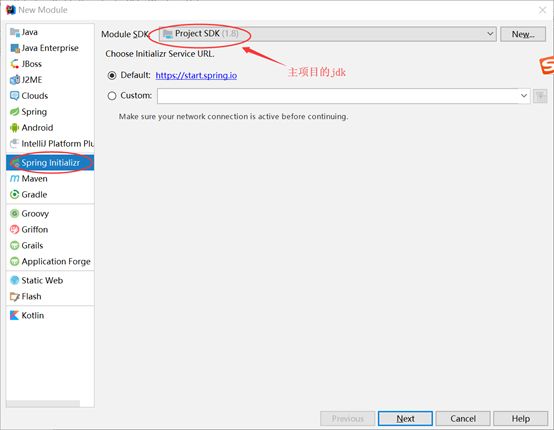Click the New... SDK button
The height and width of the screenshot is (430, 554).
pyautogui.click(x=523, y=34)
